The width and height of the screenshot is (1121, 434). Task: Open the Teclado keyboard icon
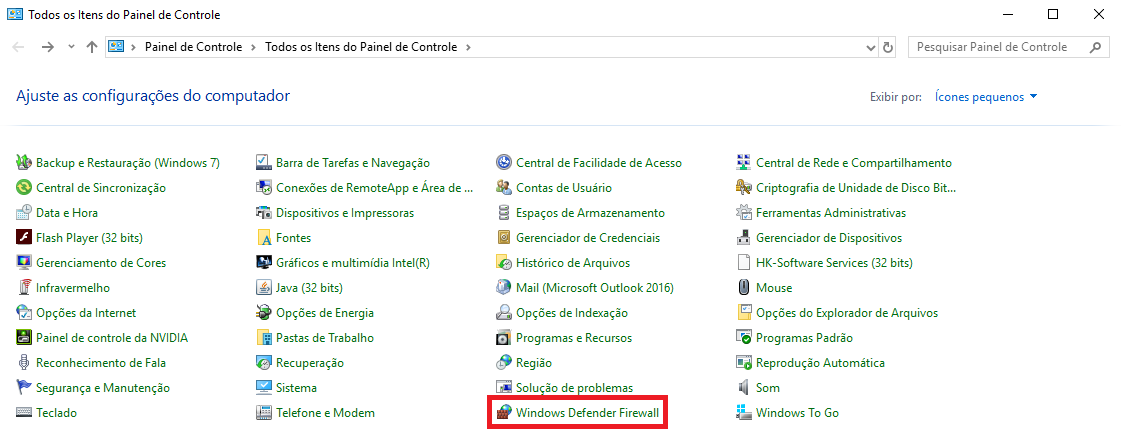[x=24, y=413]
